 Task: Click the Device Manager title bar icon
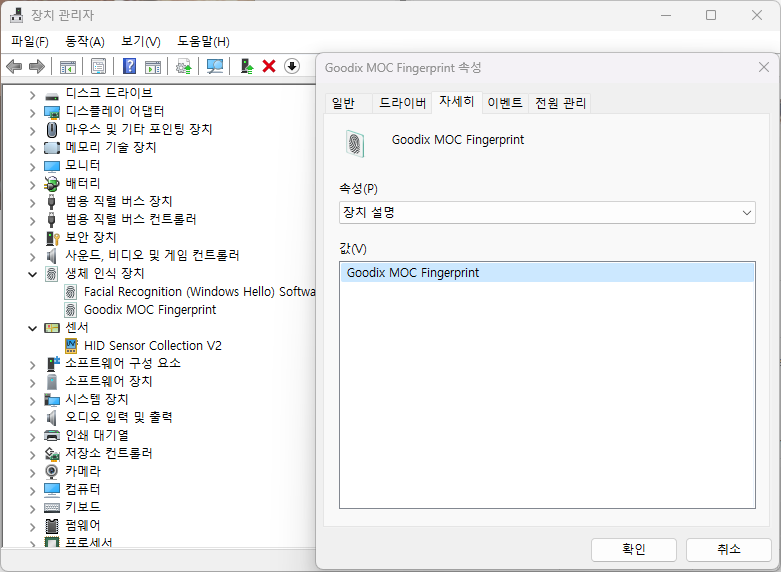16,15
